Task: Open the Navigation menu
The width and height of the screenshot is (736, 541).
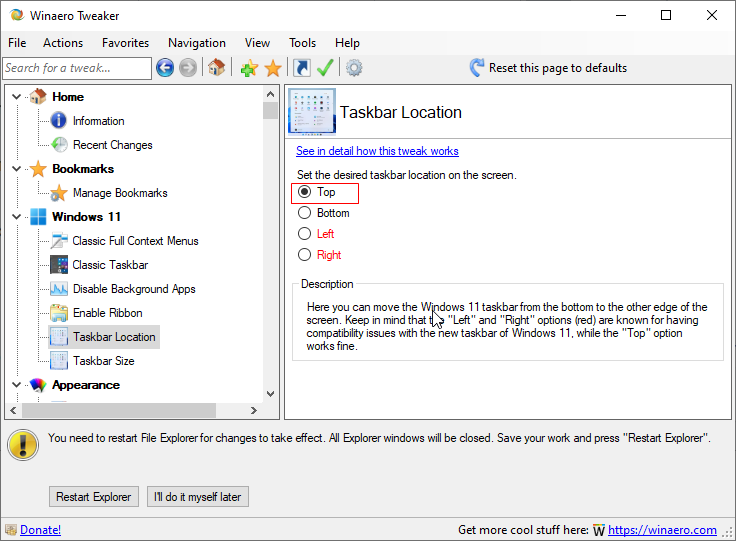Action: (x=197, y=43)
